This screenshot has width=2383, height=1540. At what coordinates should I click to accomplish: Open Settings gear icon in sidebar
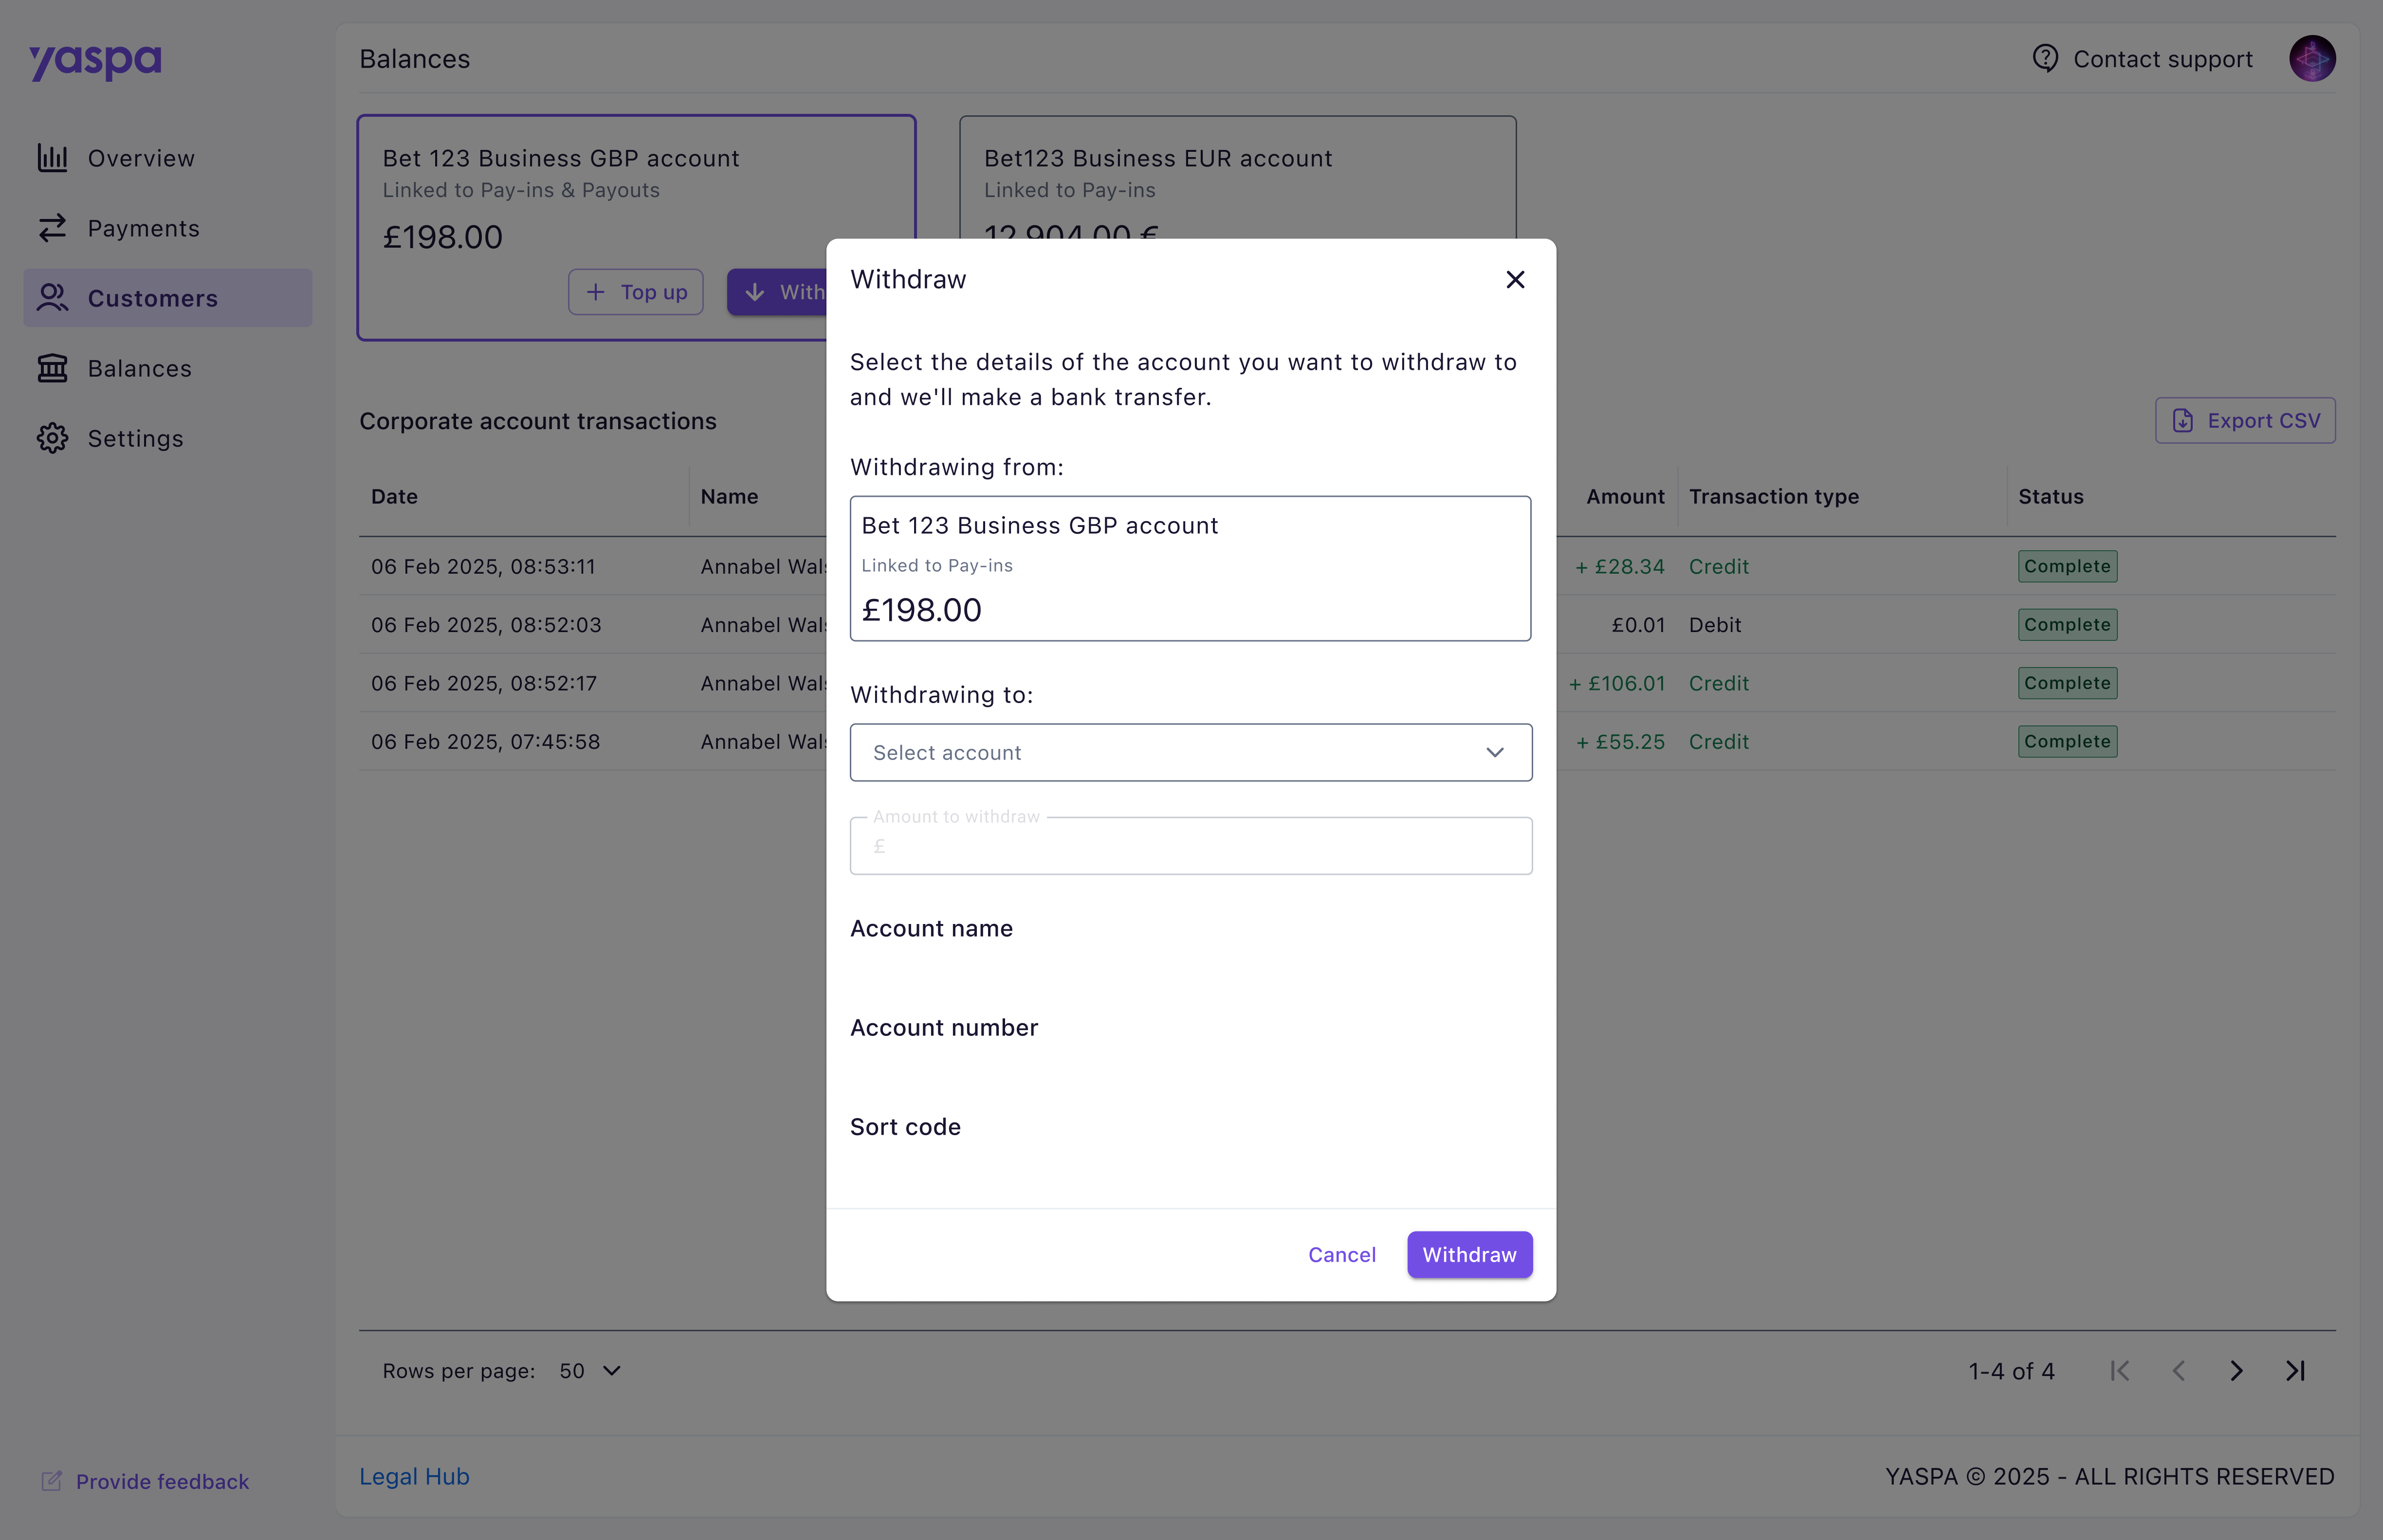52,438
